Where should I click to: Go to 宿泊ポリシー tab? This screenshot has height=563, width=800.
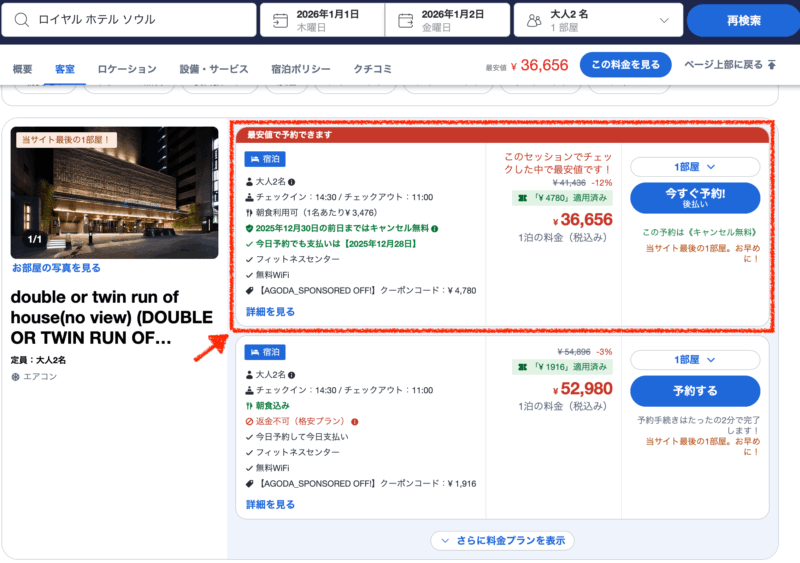(x=301, y=69)
